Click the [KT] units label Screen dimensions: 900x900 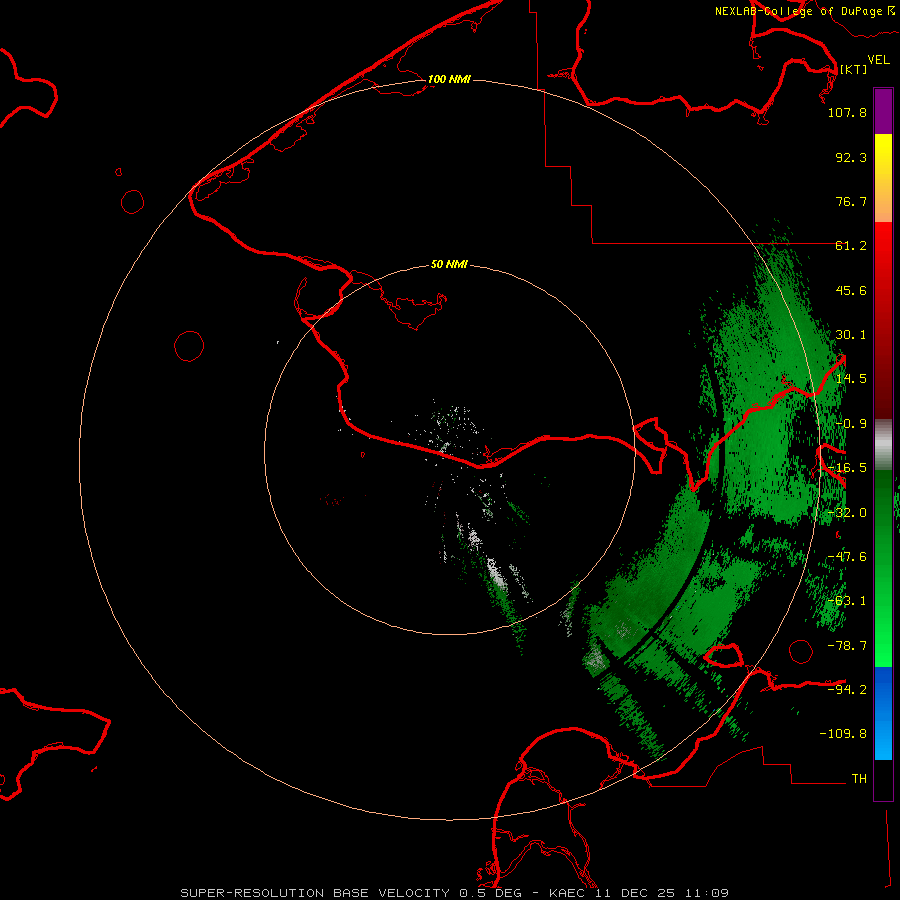coord(853,69)
